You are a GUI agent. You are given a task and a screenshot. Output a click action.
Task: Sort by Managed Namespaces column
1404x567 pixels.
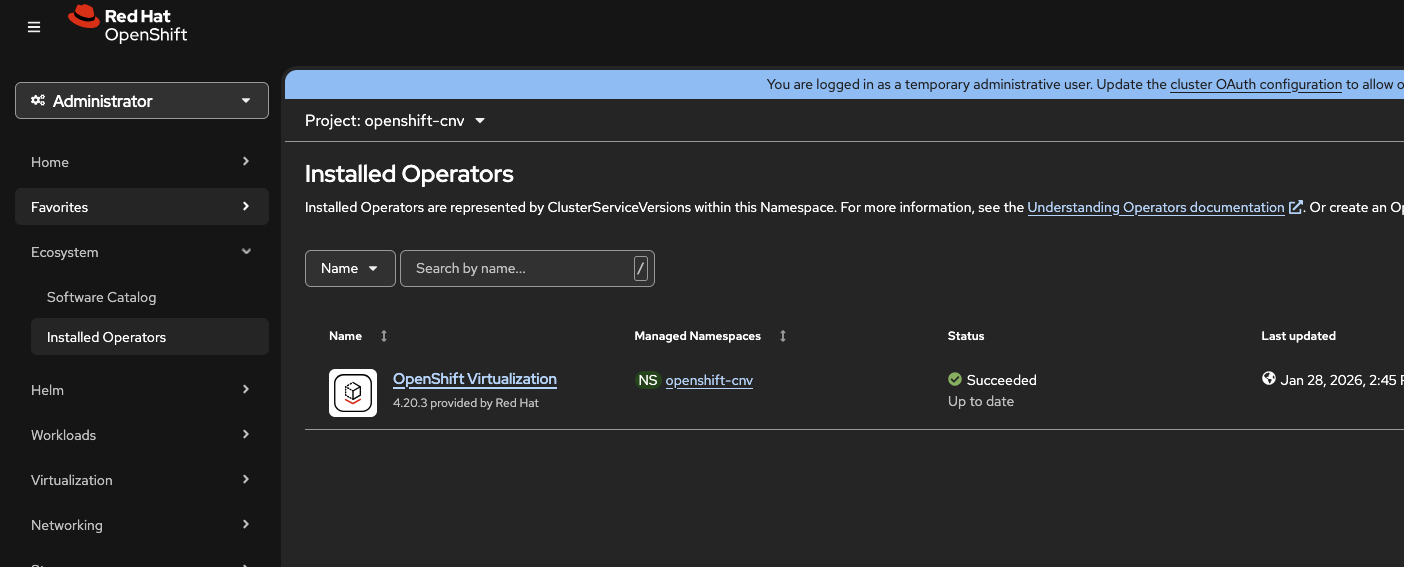point(710,336)
